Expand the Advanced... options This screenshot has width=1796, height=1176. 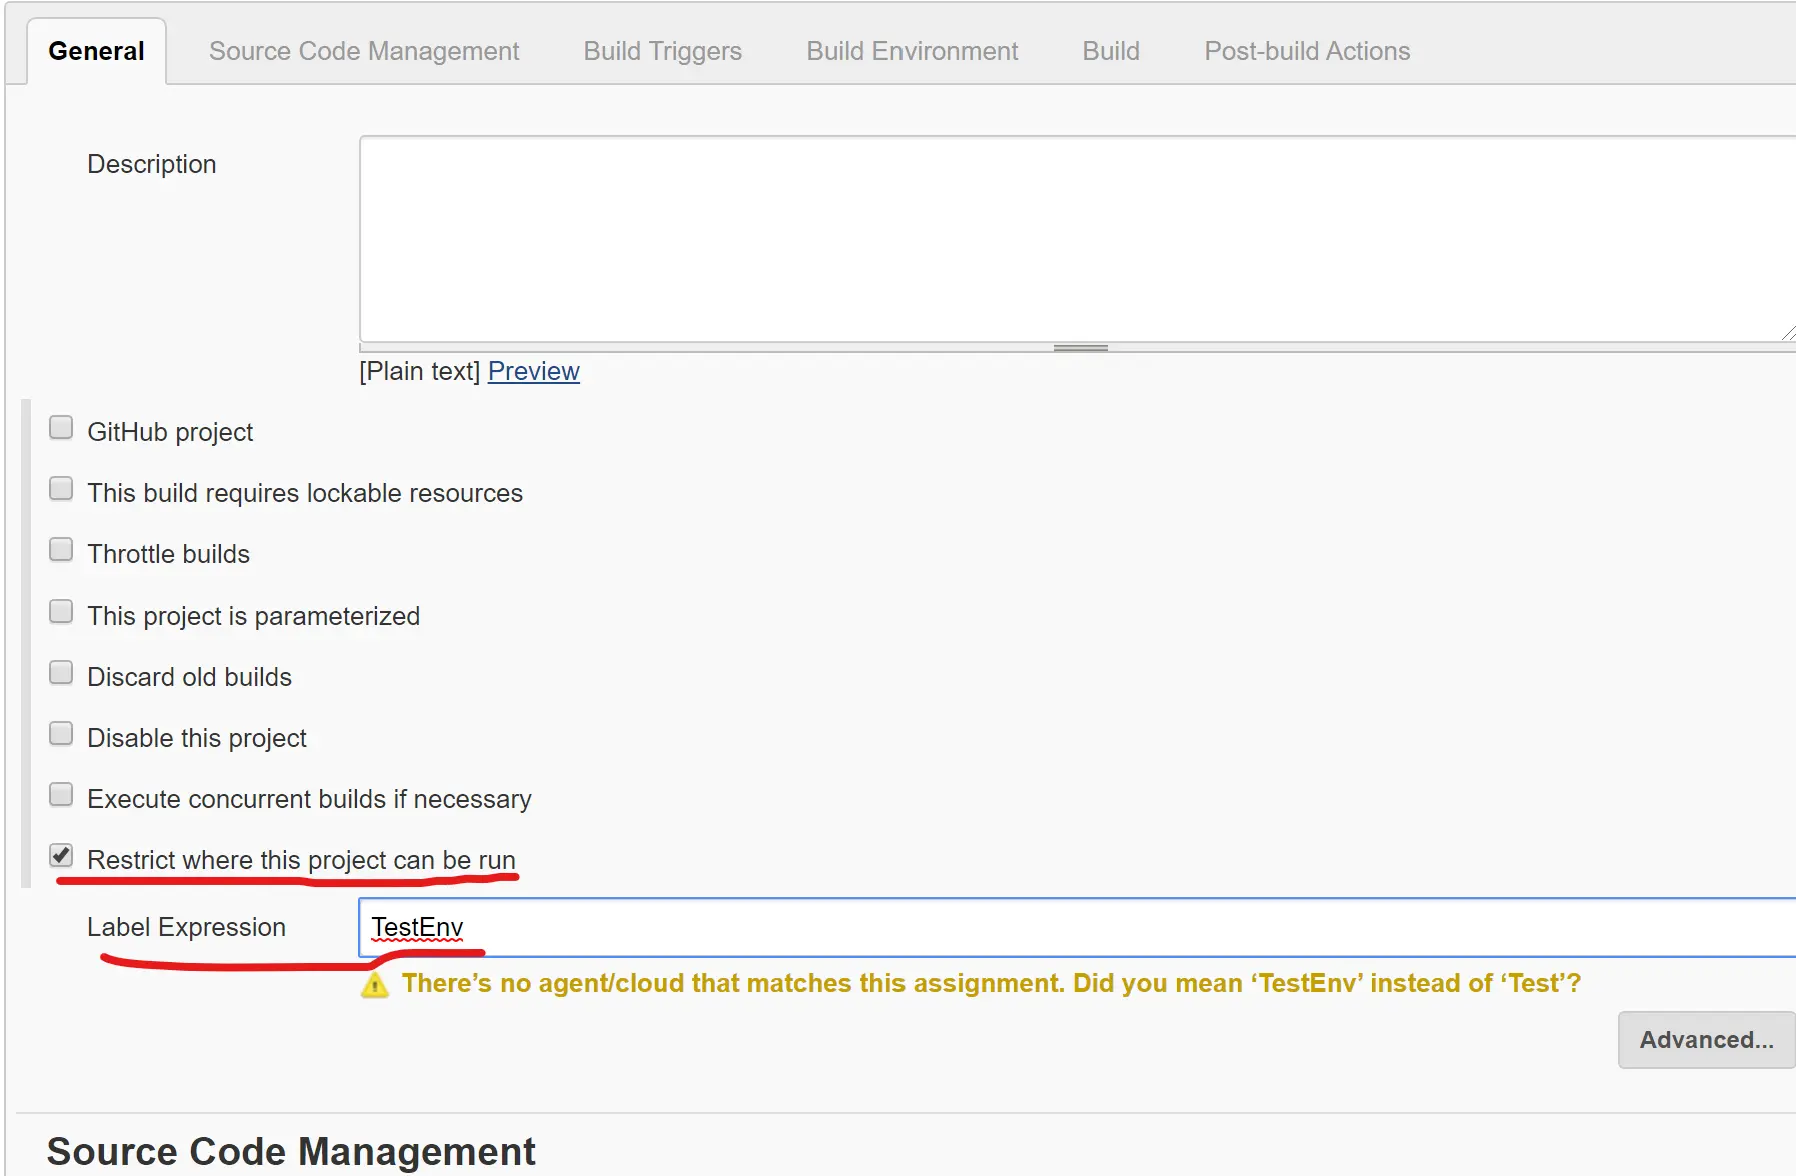click(1706, 1040)
